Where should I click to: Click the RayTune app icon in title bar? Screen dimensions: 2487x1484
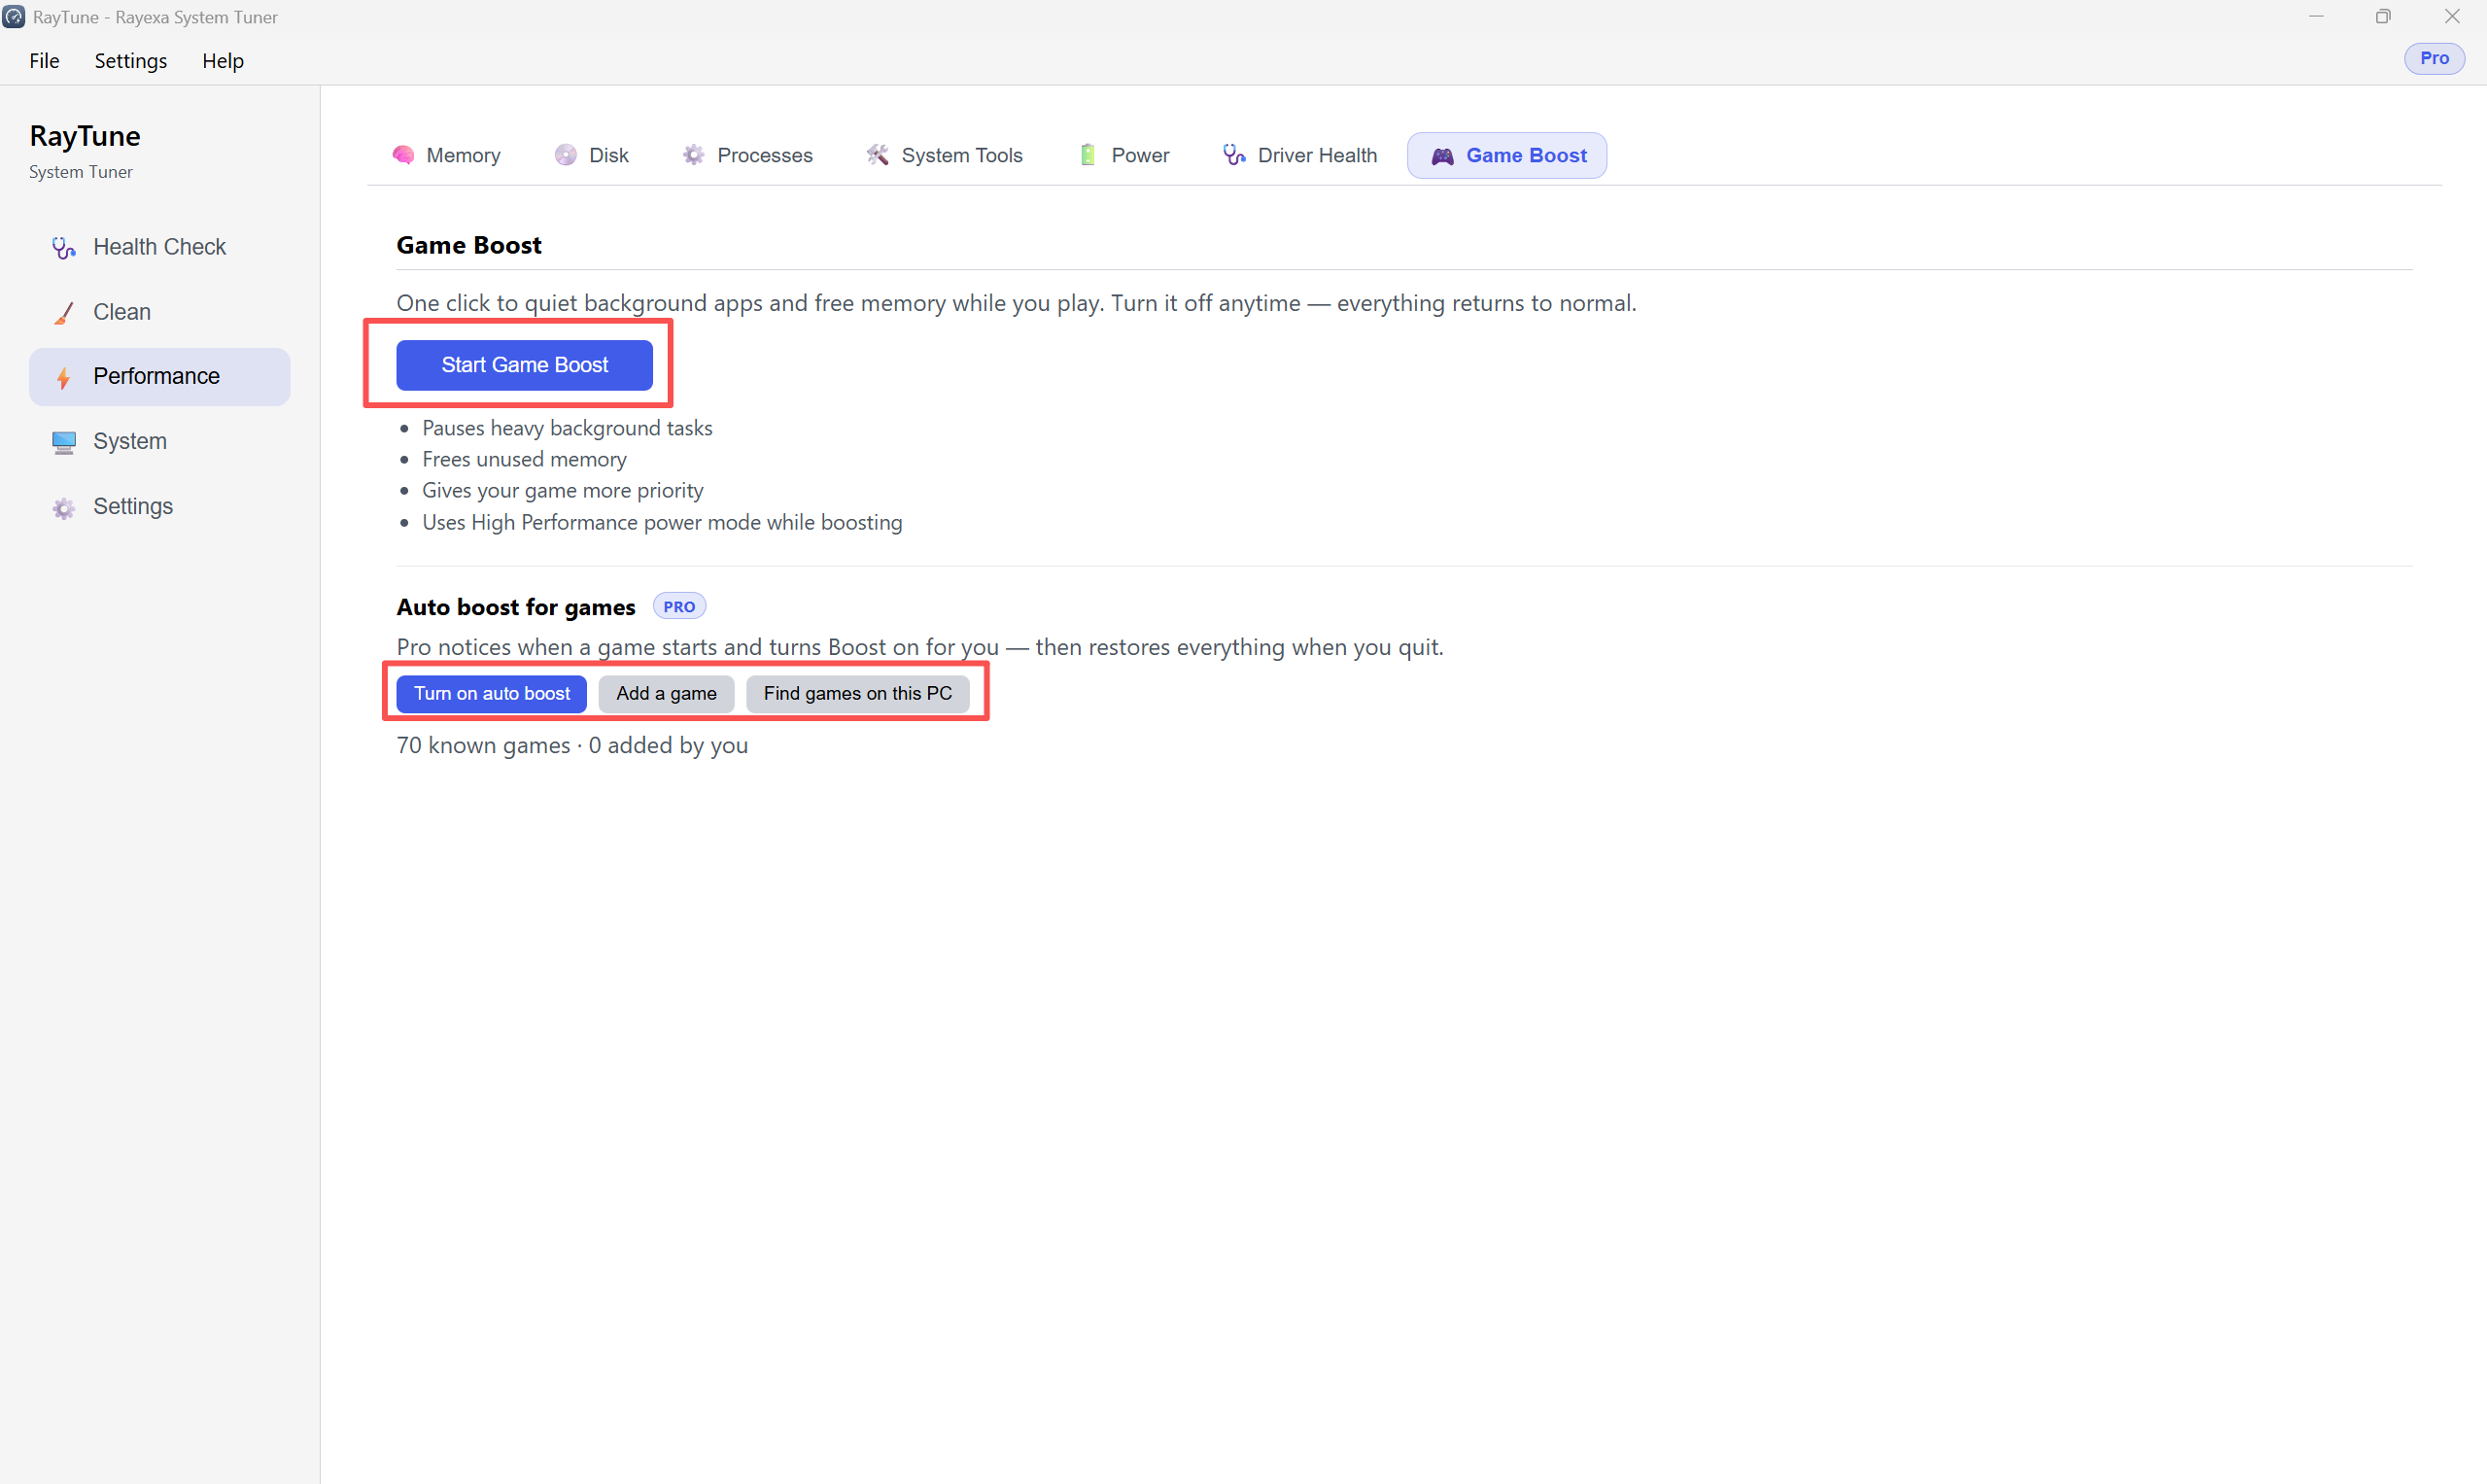click(x=14, y=16)
